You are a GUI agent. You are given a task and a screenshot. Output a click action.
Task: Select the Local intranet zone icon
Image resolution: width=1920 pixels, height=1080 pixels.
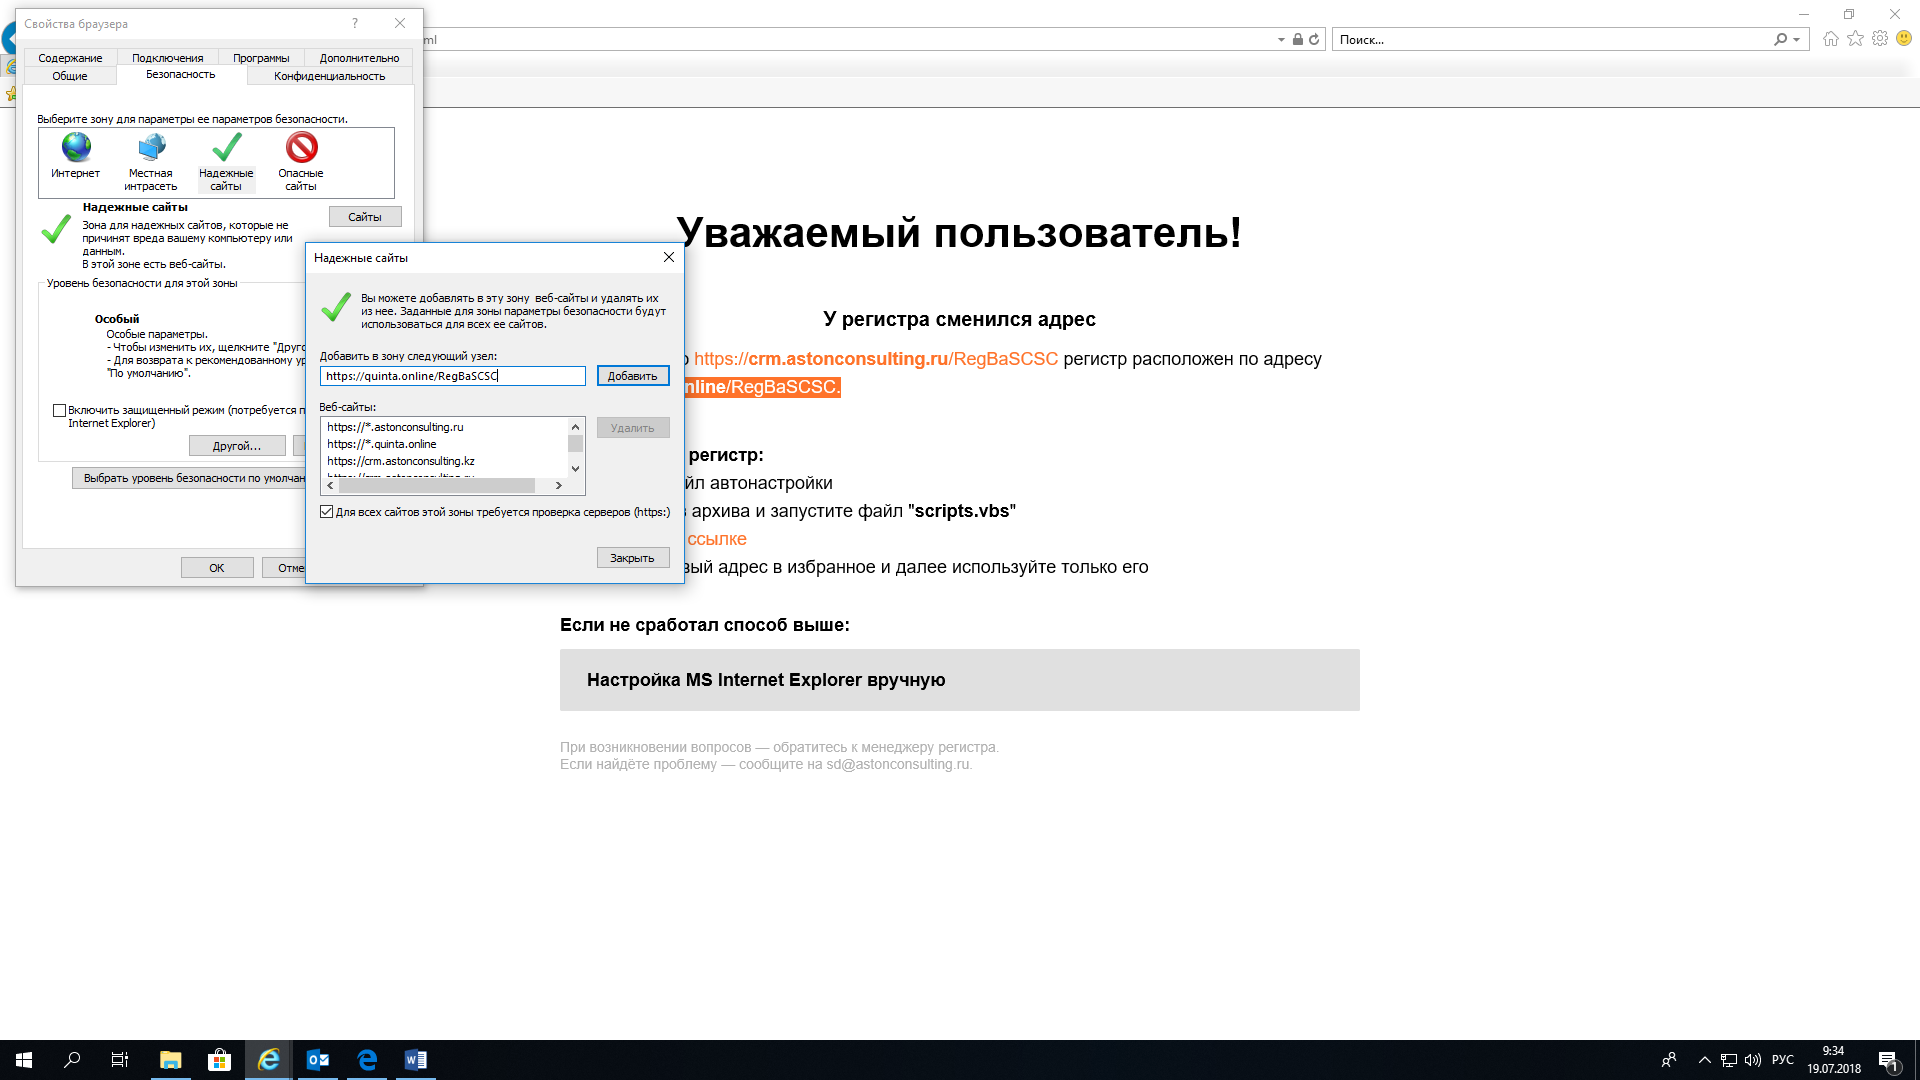point(151,149)
